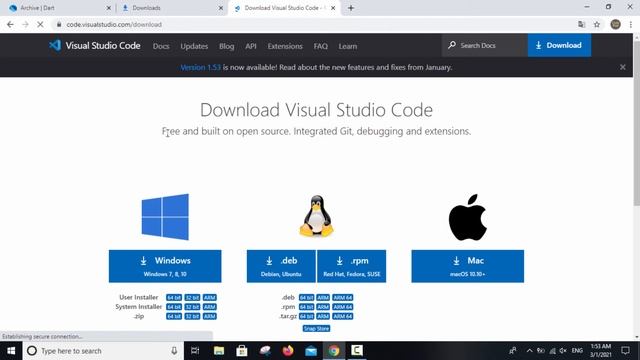Open the Docs menu item
Screen dimensions: 640x360
[x=161, y=46]
